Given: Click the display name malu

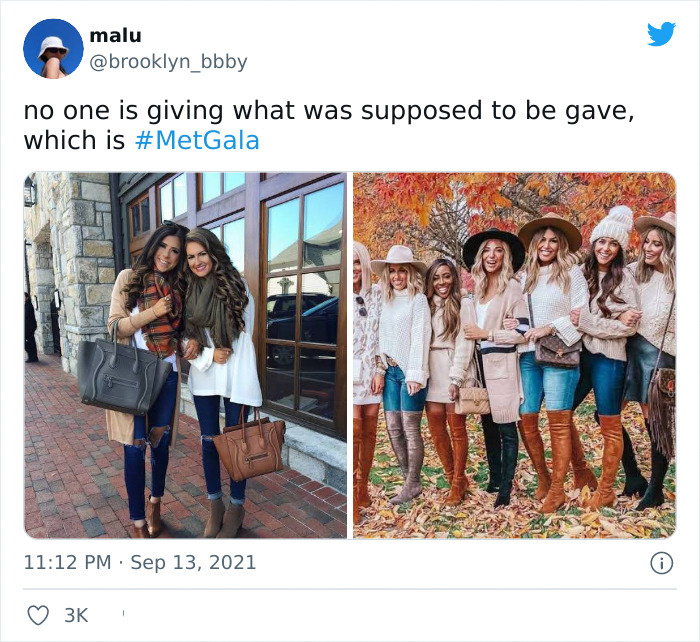Looking at the screenshot, I should (115, 36).
